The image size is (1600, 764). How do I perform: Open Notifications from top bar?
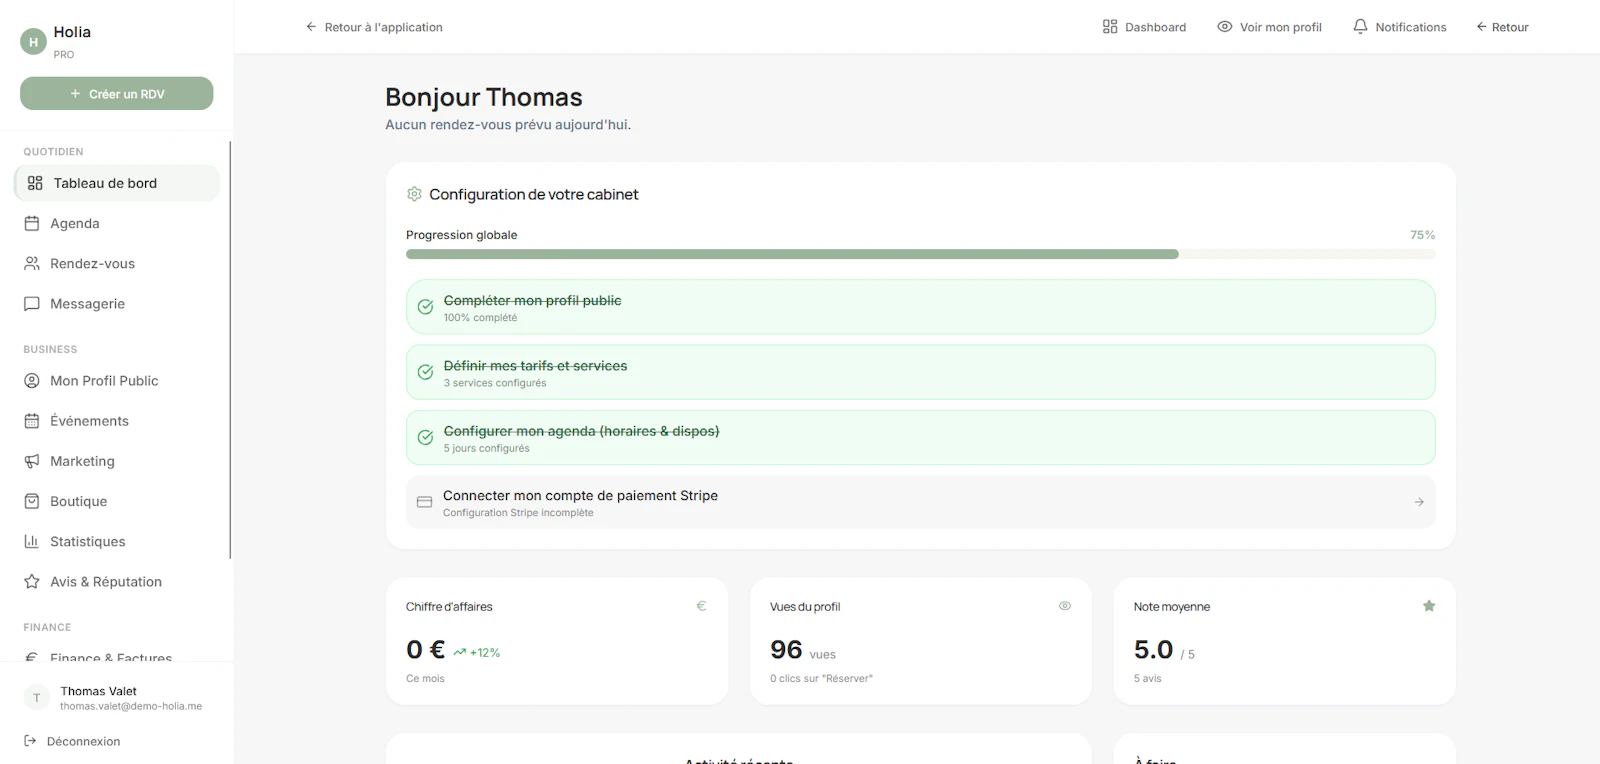1399,27
